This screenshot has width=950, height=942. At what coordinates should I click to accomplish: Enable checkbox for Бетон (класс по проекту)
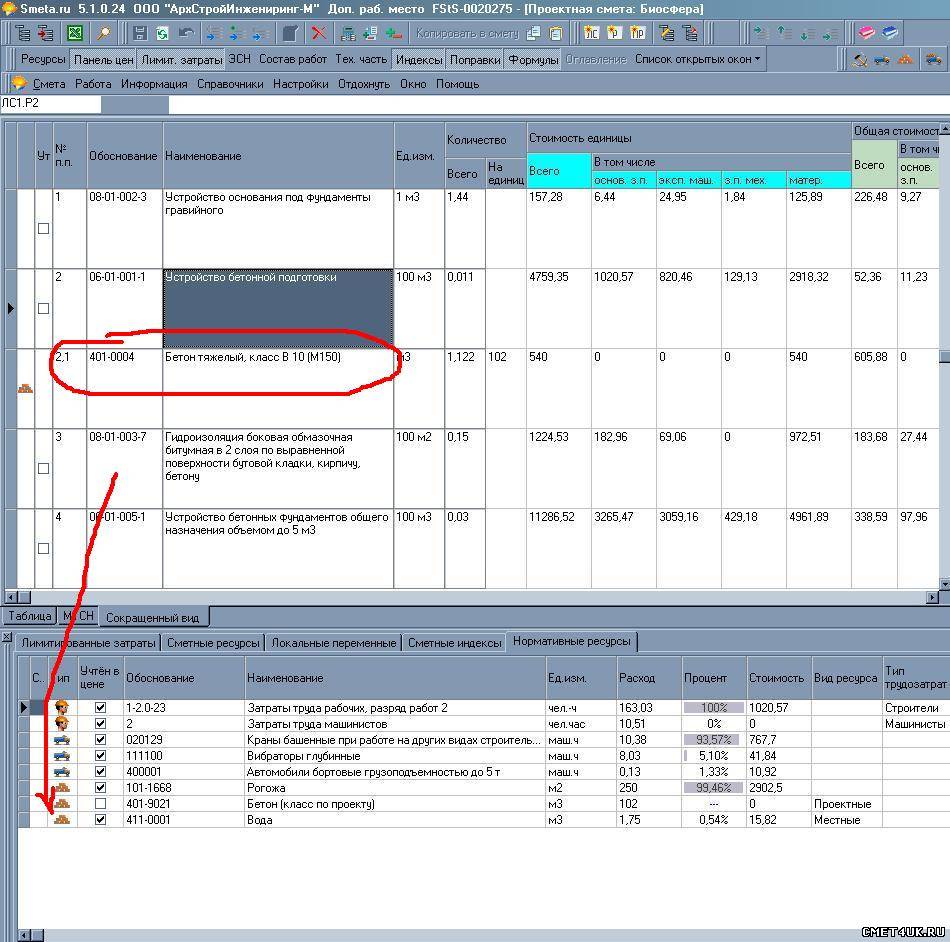pos(100,804)
